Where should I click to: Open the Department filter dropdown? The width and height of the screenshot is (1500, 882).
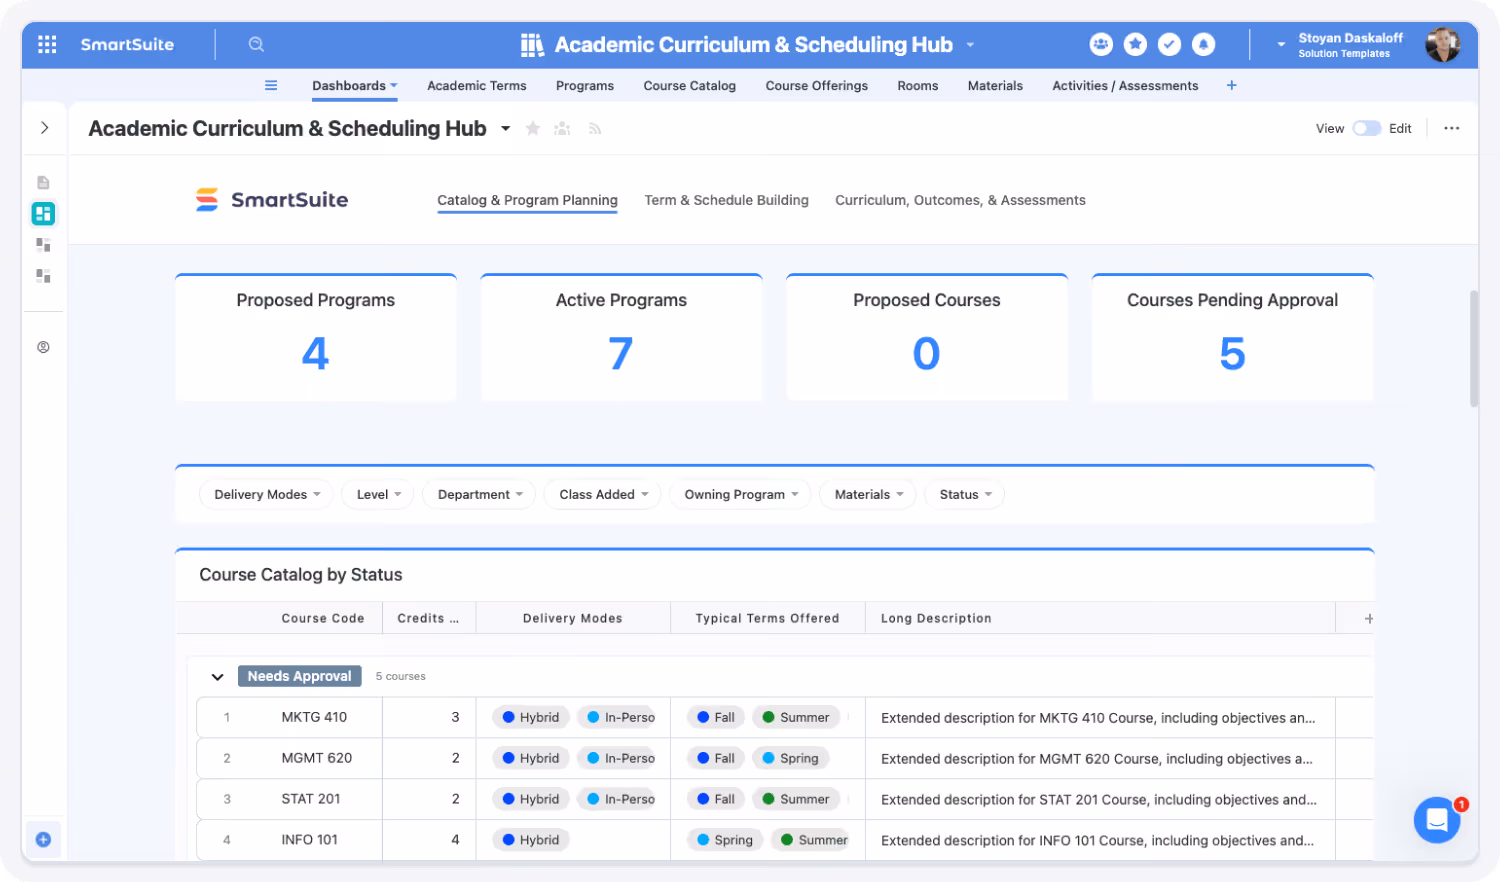click(x=480, y=494)
